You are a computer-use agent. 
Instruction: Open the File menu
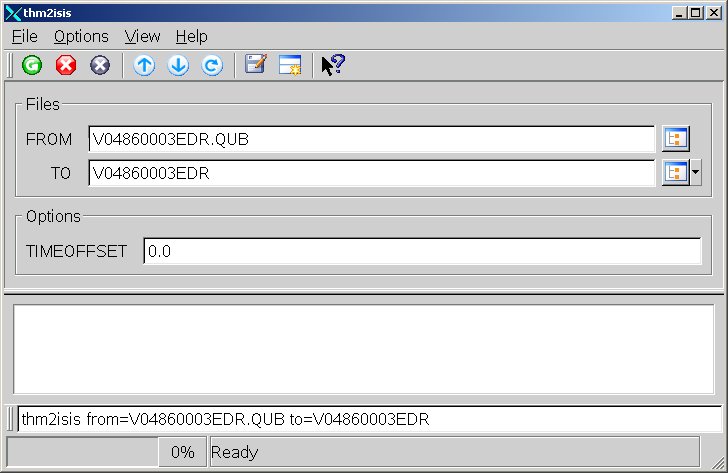point(25,36)
